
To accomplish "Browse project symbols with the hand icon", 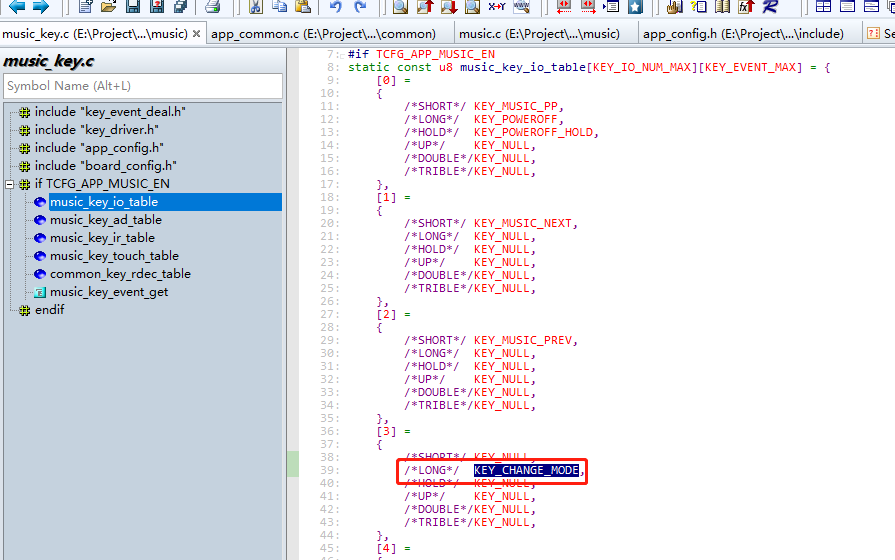I will point(675,6).
